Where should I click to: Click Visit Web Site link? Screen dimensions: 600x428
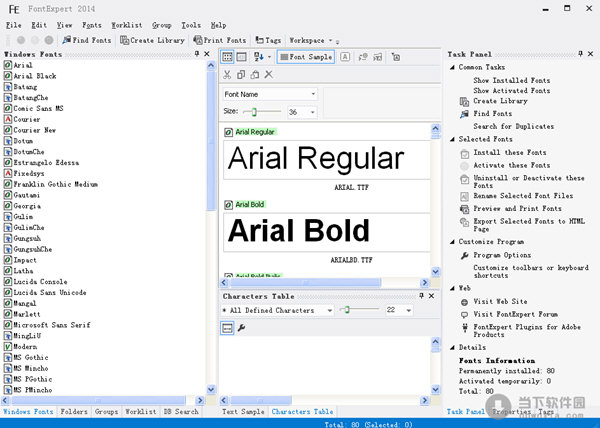coord(500,301)
